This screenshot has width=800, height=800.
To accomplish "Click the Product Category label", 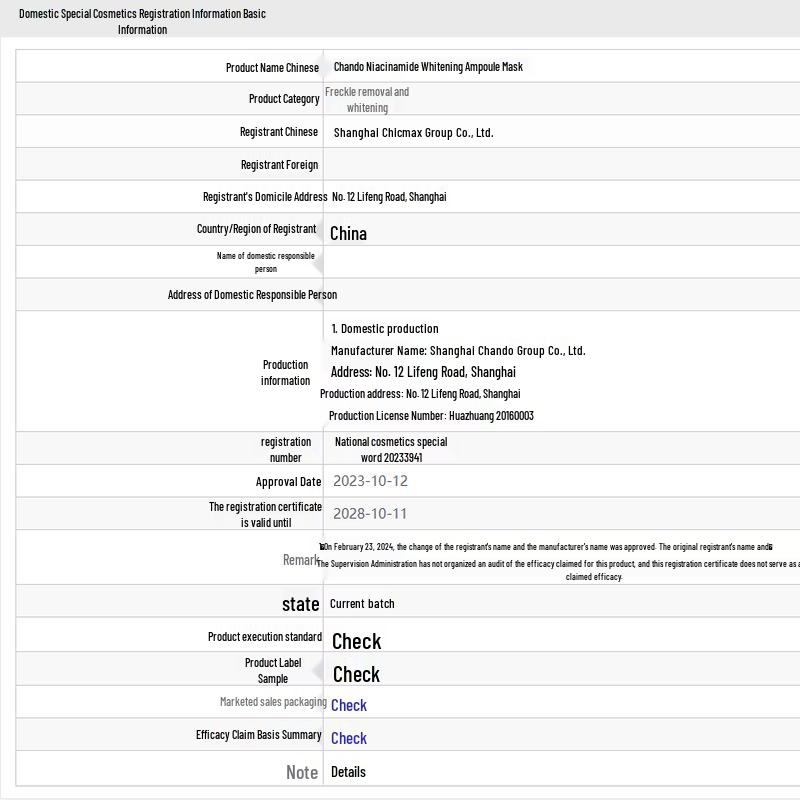I will 284,99.
